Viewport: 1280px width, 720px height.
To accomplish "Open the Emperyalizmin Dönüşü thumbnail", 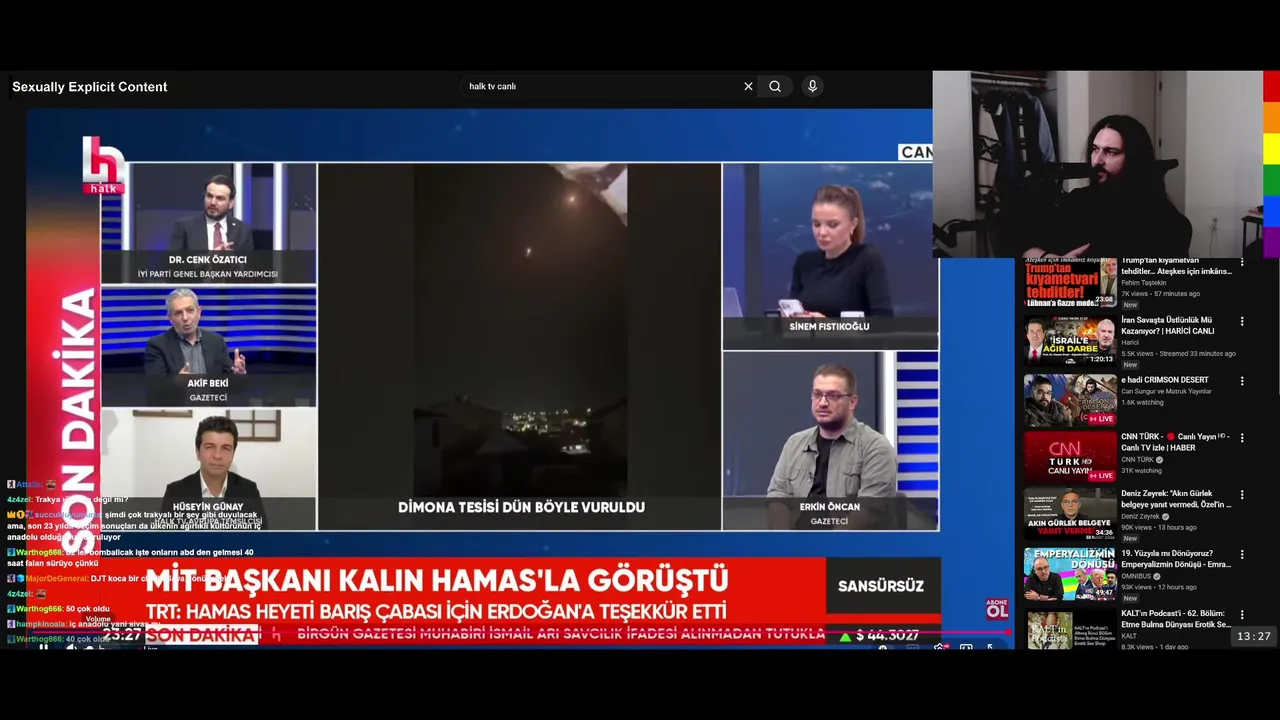I will (1069, 574).
